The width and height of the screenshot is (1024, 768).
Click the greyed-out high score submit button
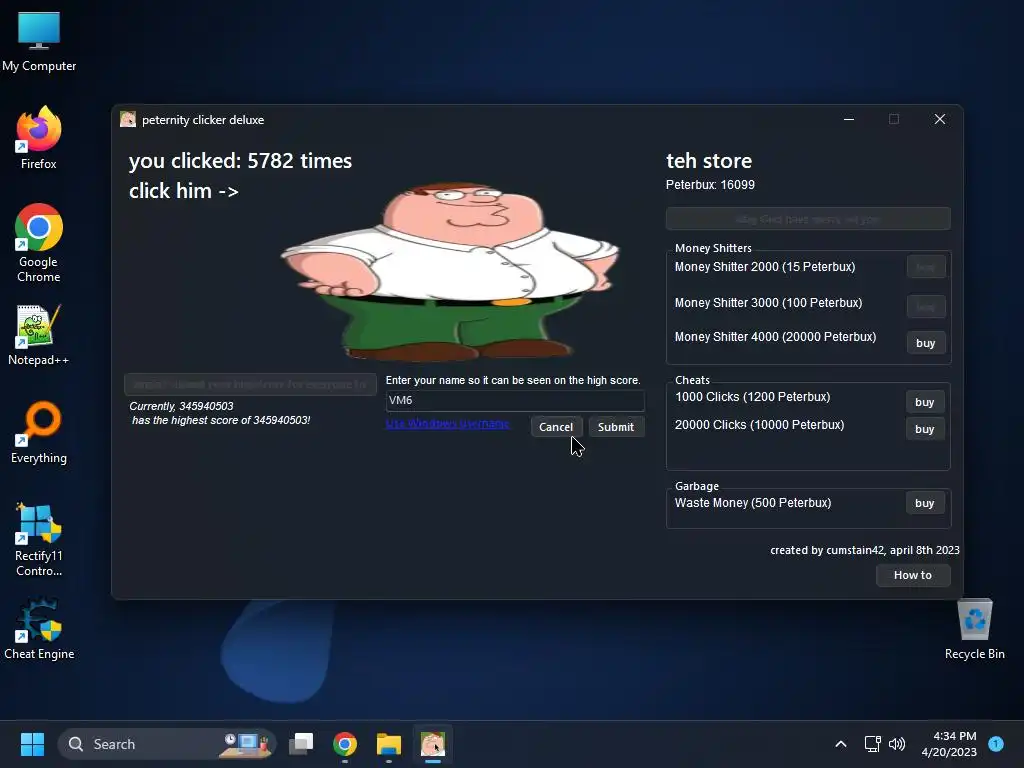(250, 384)
